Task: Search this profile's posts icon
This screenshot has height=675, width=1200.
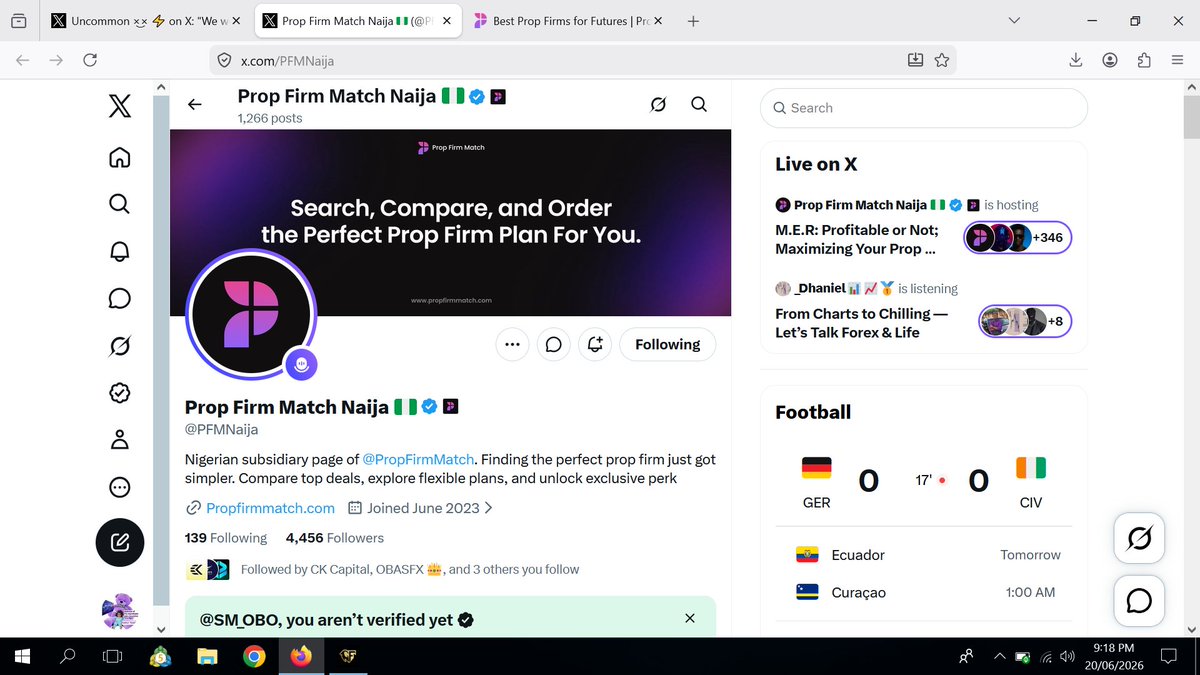Action: click(699, 104)
